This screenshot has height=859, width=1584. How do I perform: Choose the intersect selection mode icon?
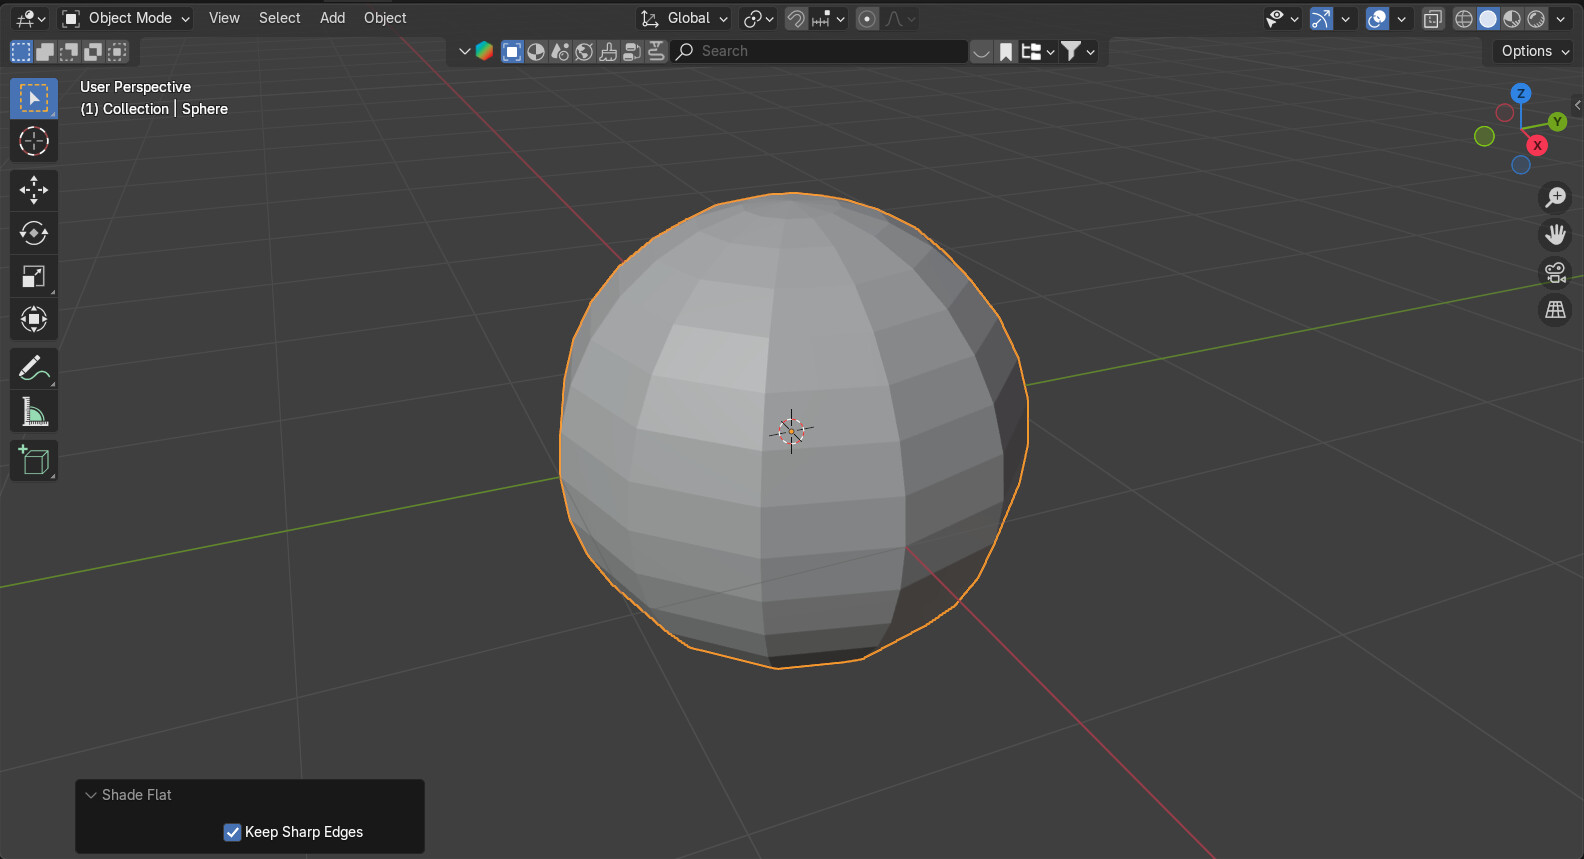[117, 51]
